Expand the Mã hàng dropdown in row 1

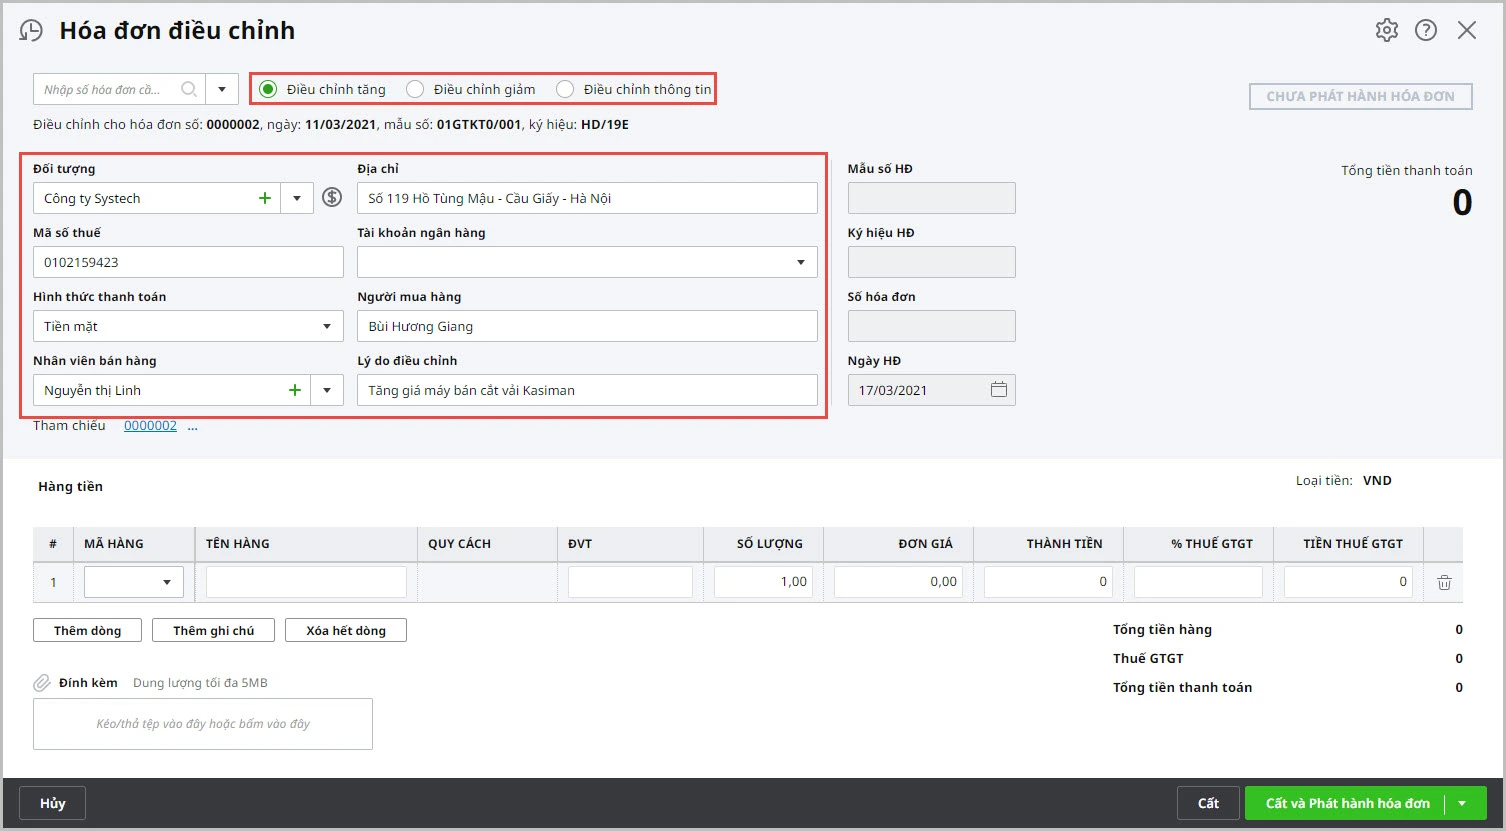(x=167, y=582)
